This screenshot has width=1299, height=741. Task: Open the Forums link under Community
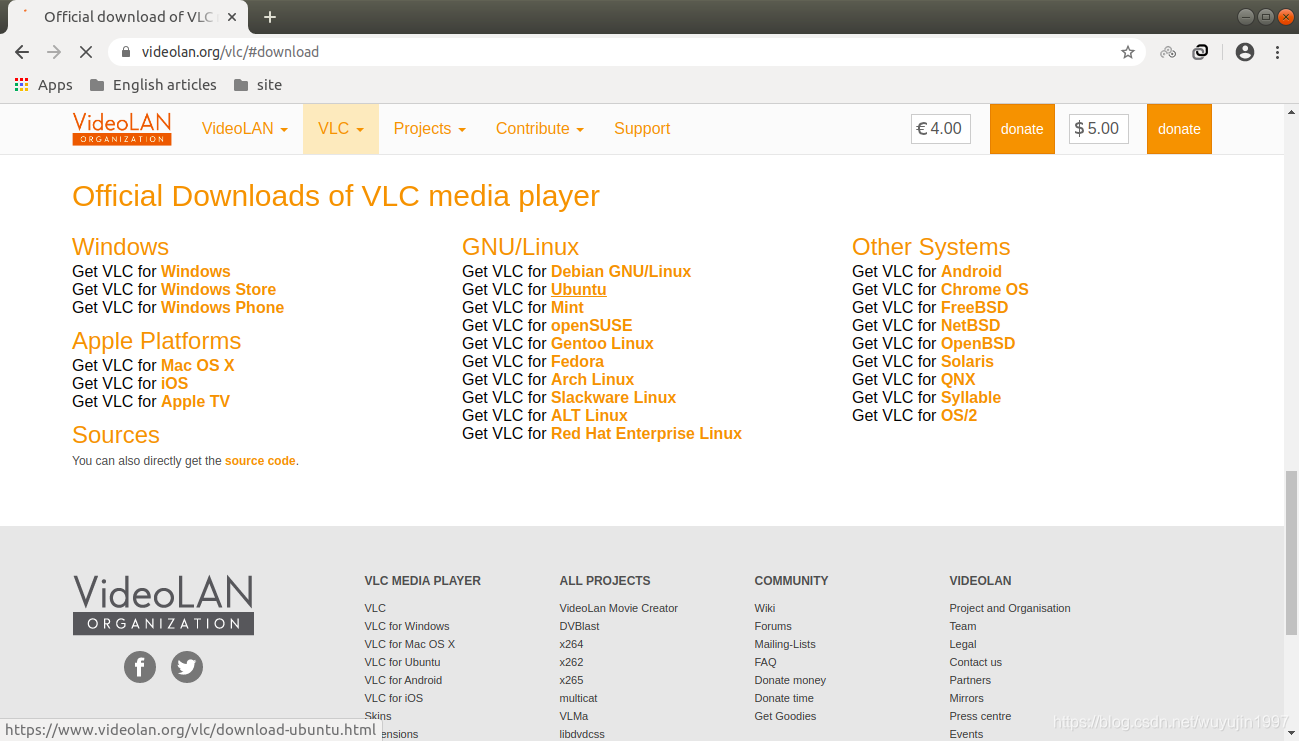[773, 626]
